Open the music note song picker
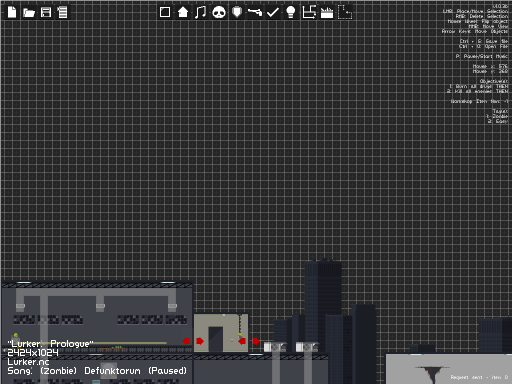Image resolution: width=512 pixels, height=384 pixels. [200, 12]
